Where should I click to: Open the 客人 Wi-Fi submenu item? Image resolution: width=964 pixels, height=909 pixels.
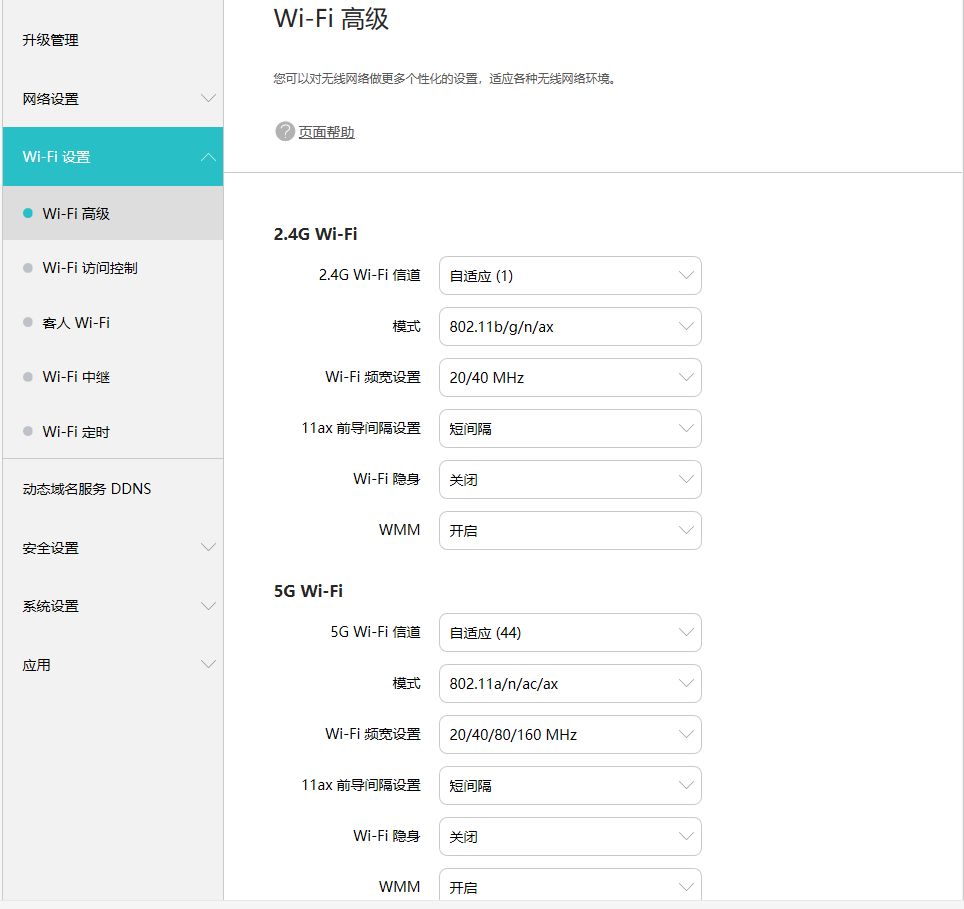(x=76, y=323)
